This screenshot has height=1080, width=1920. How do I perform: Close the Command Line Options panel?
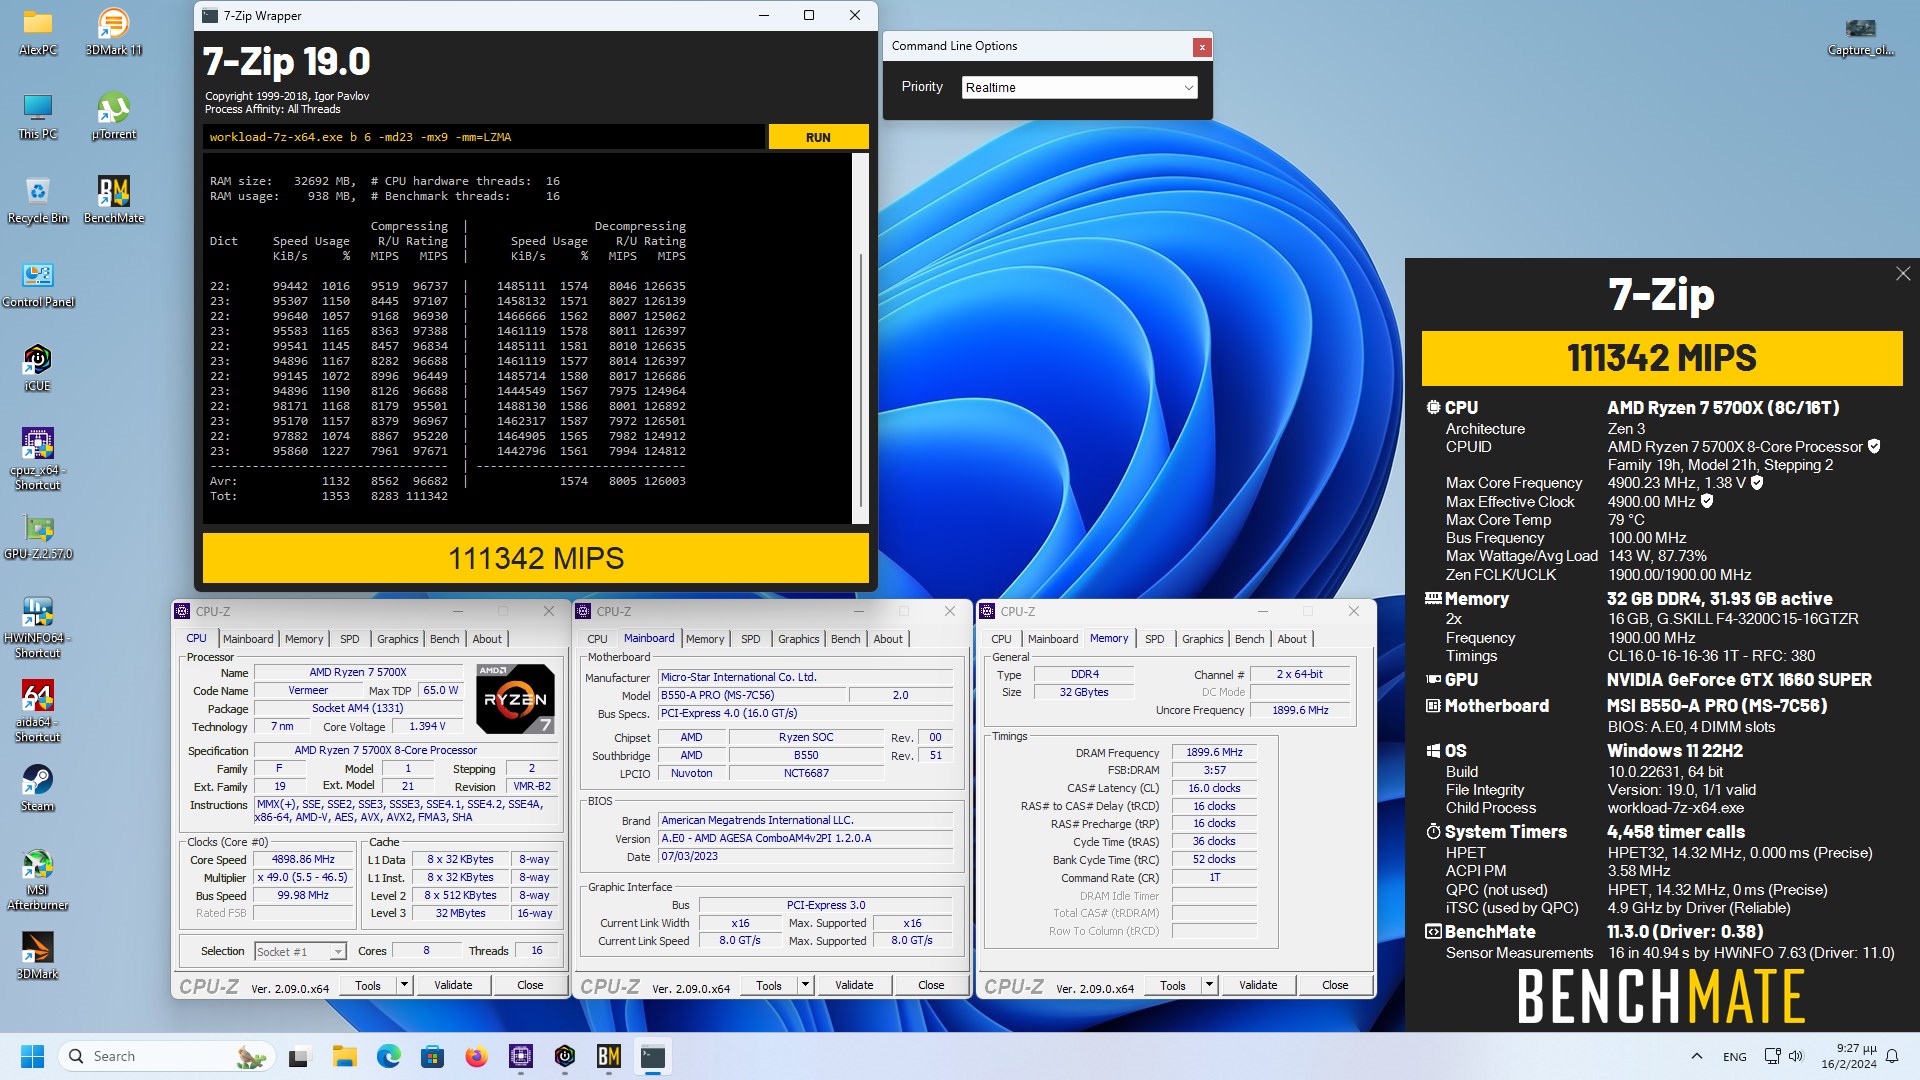(x=1202, y=46)
